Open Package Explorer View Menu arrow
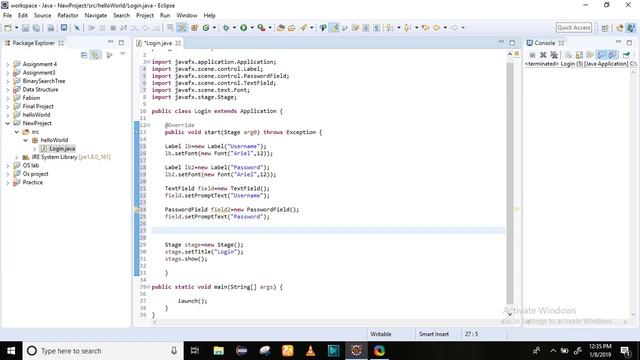 (x=122, y=54)
